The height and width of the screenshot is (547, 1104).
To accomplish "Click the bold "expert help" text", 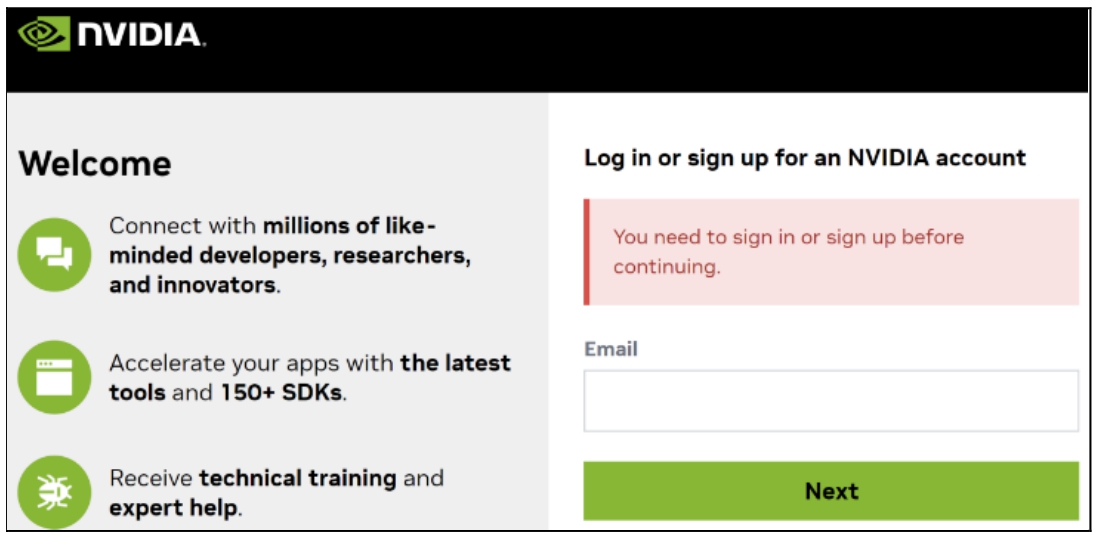I will pyautogui.click(x=173, y=508).
